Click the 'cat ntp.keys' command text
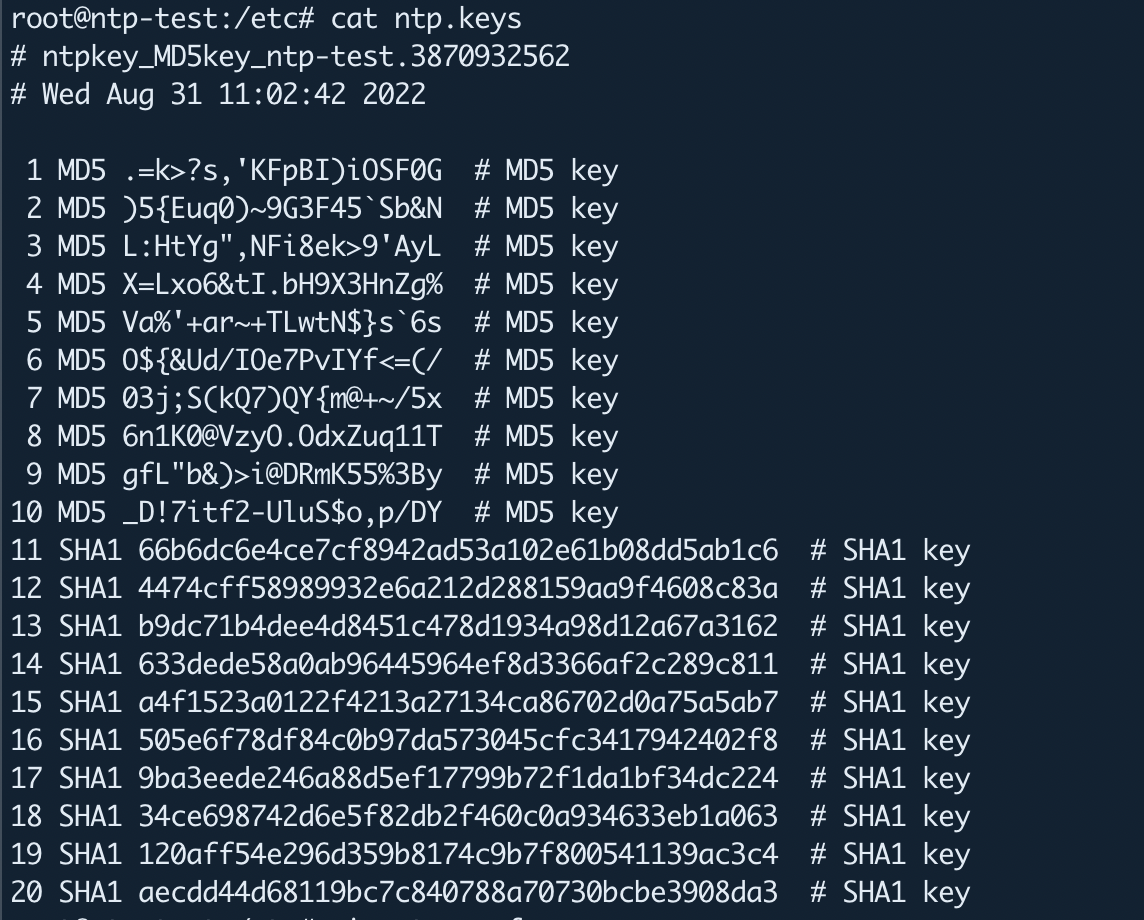The width and height of the screenshot is (1144, 920). pyautogui.click(x=426, y=18)
